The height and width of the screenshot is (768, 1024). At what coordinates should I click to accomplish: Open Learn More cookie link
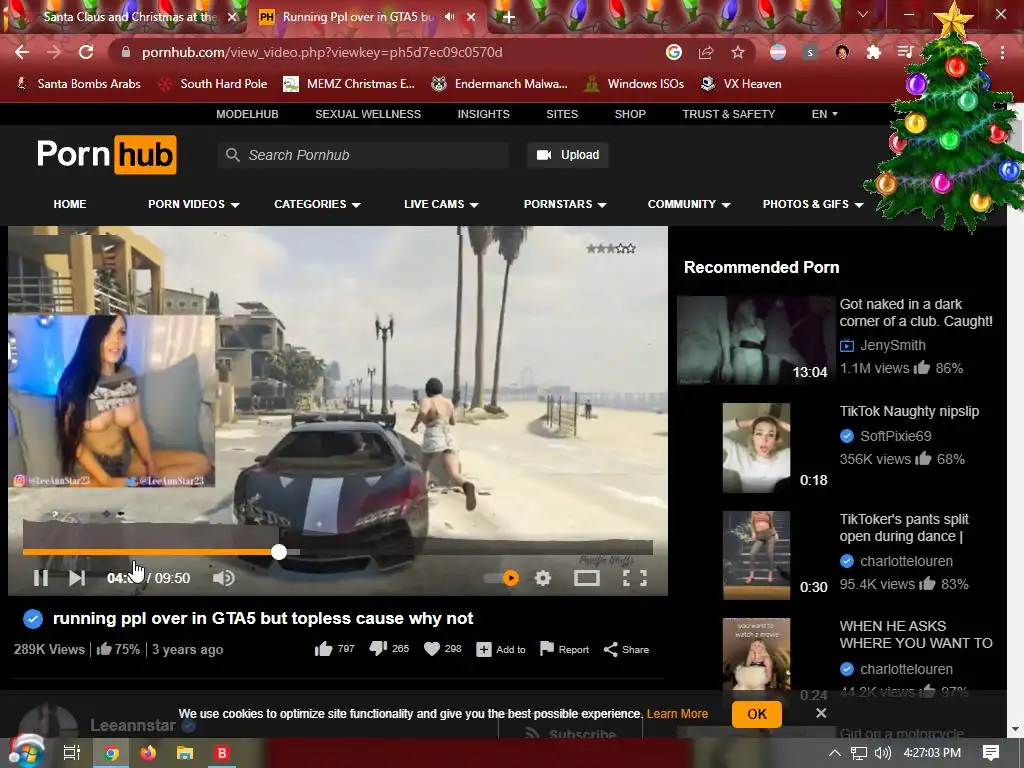point(677,714)
